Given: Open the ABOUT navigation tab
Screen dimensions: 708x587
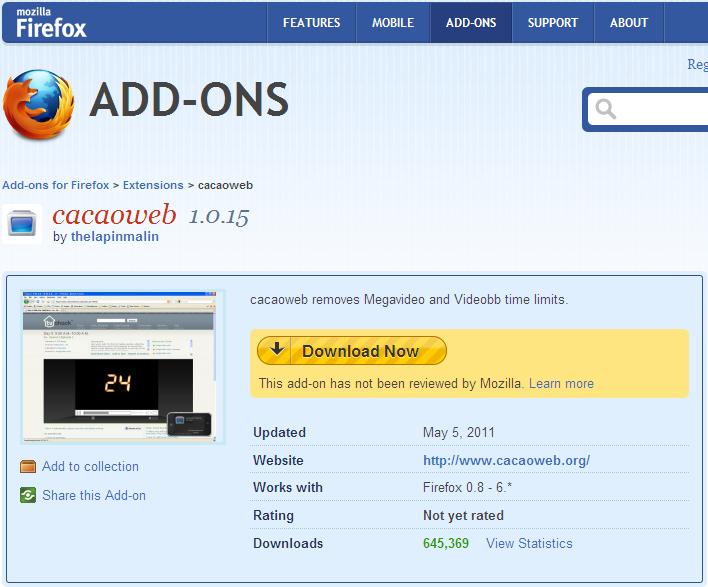Looking at the screenshot, I should pos(629,23).
